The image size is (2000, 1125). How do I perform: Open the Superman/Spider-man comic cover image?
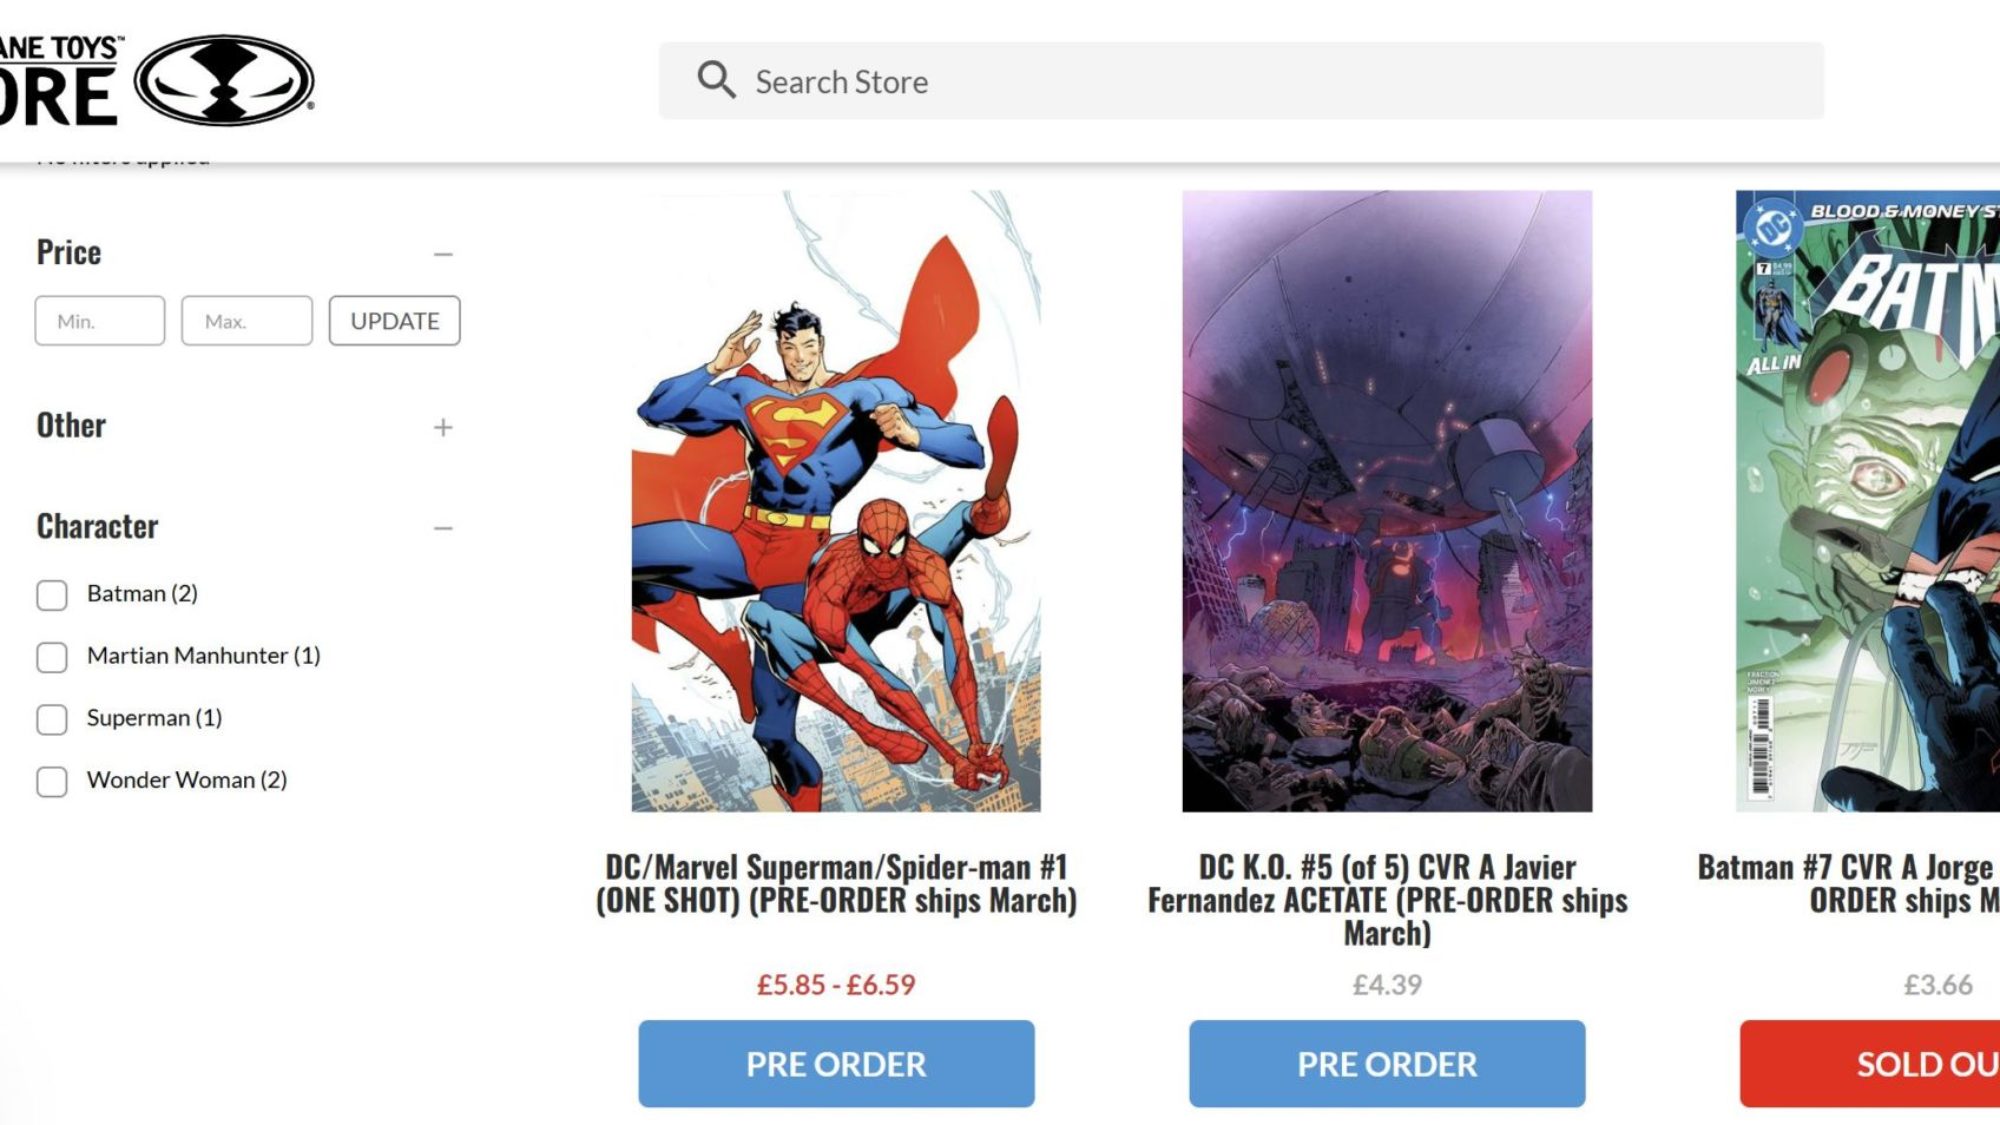coord(836,500)
